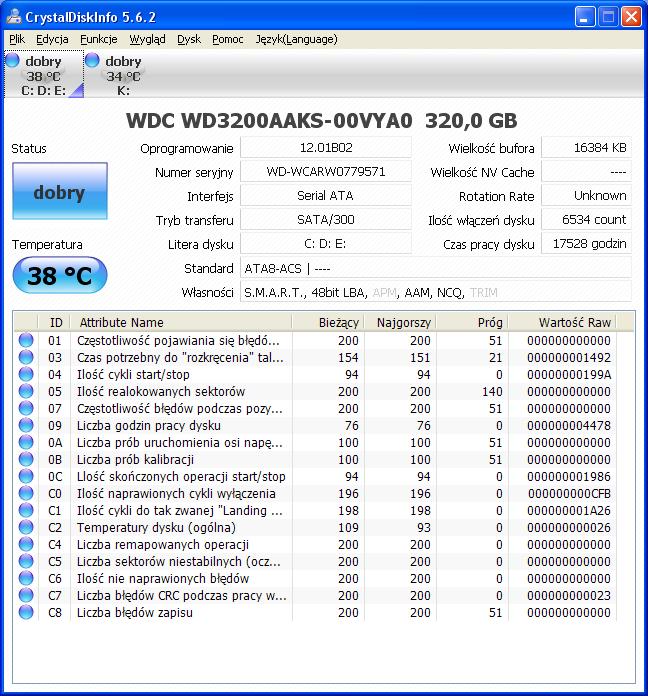Viewport: 648px width, 696px height.
Task: Click the blue dobry status button
Action: point(59,191)
